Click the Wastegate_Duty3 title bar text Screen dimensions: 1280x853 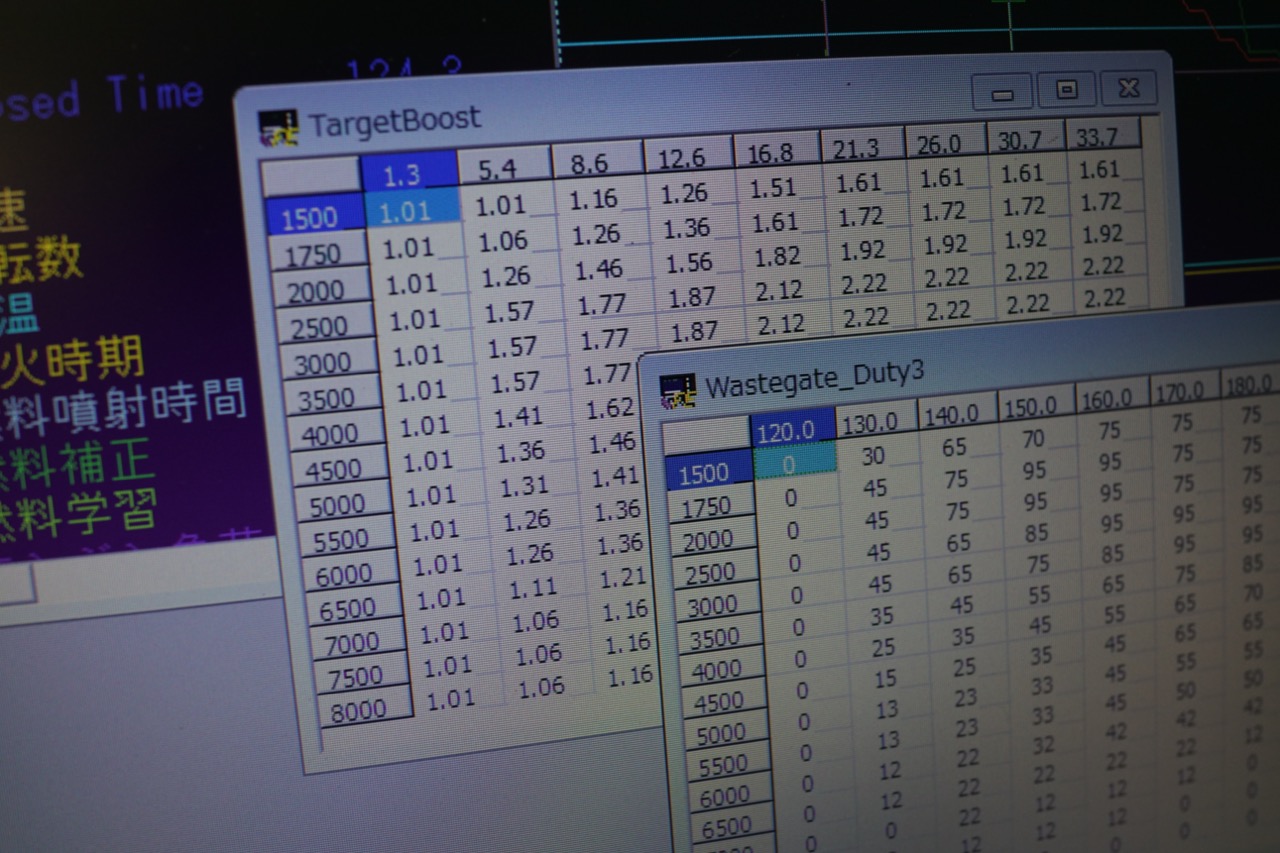pos(814,380)
